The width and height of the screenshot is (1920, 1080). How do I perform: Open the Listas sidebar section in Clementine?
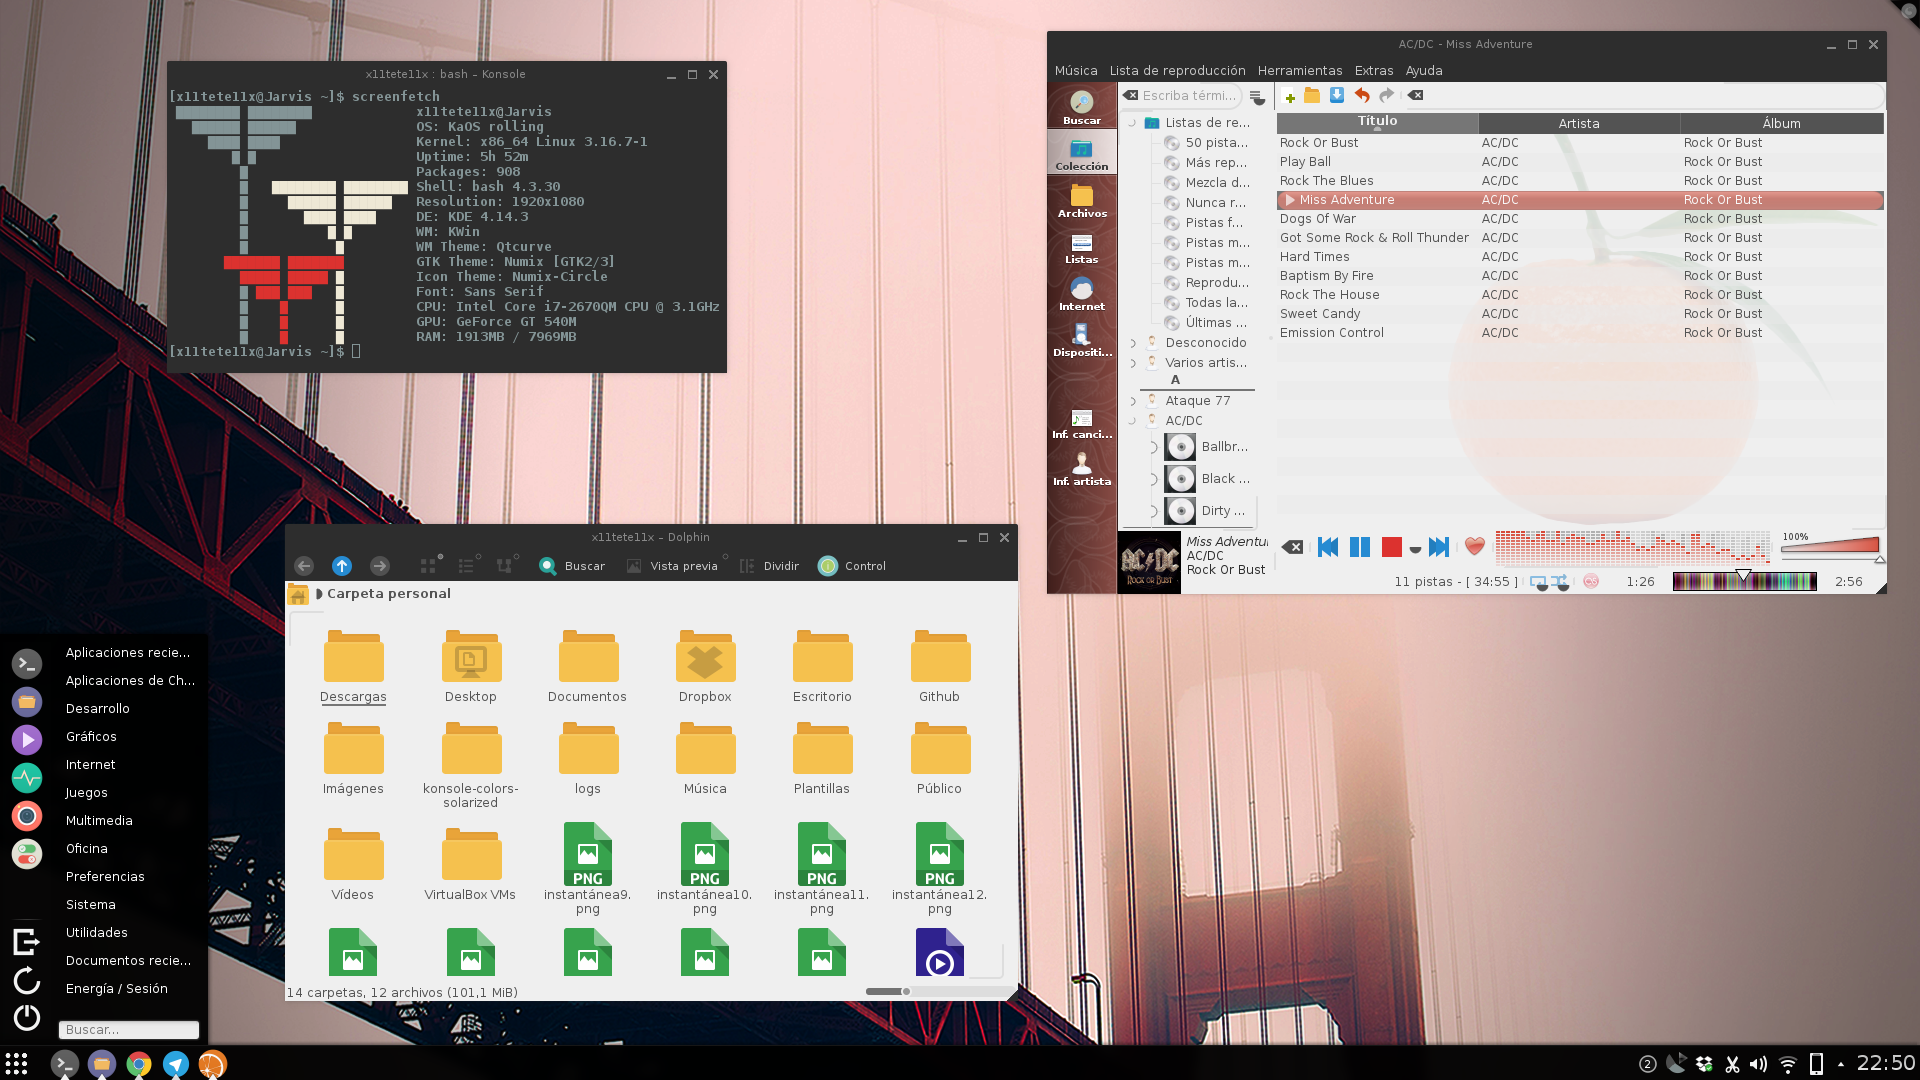tap(1082, 248)
